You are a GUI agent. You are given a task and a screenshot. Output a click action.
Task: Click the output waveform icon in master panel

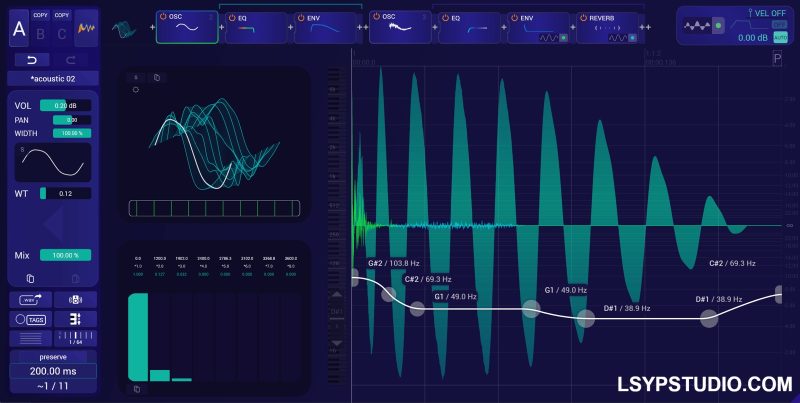(x=697, y=25)
